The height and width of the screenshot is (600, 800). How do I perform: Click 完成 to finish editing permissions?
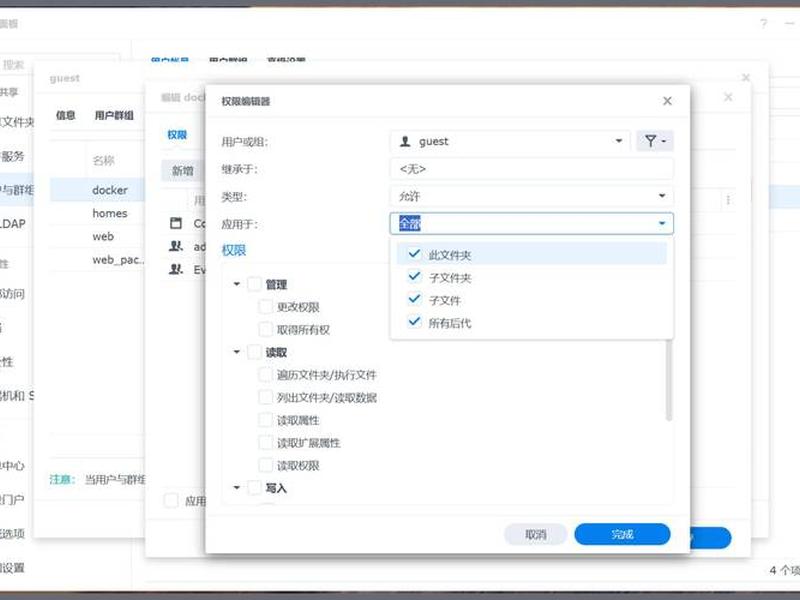click(x=622, y=534)
